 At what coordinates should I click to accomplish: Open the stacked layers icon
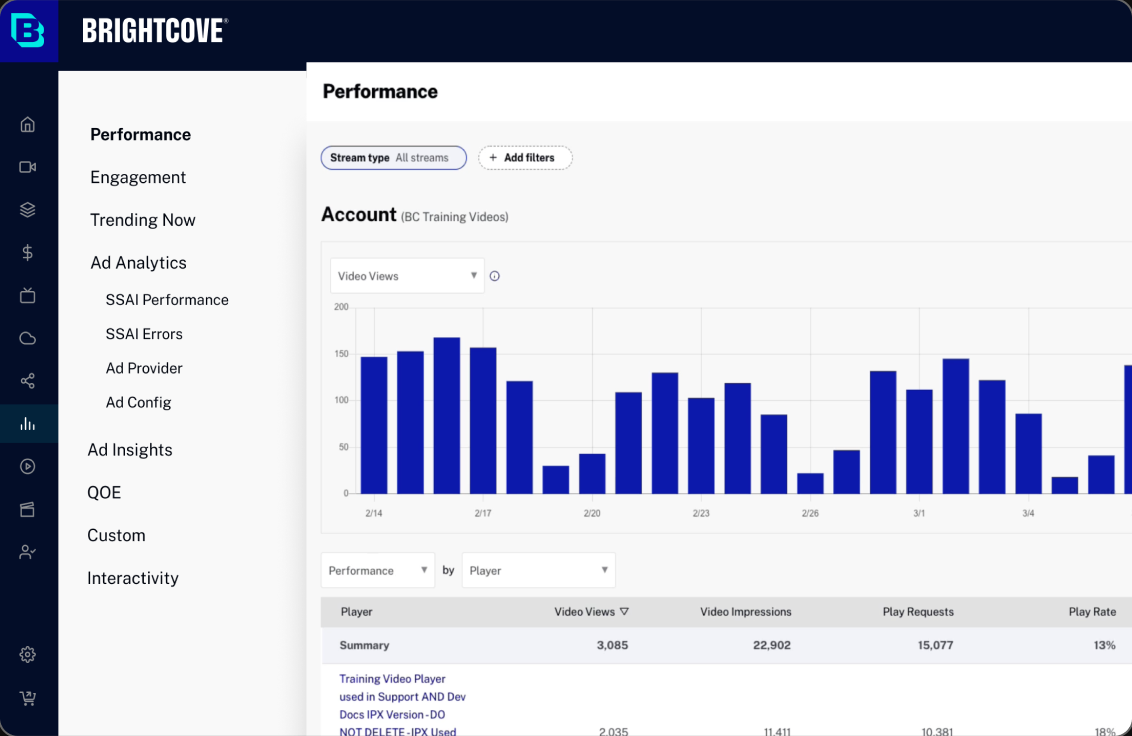point(27,209)
